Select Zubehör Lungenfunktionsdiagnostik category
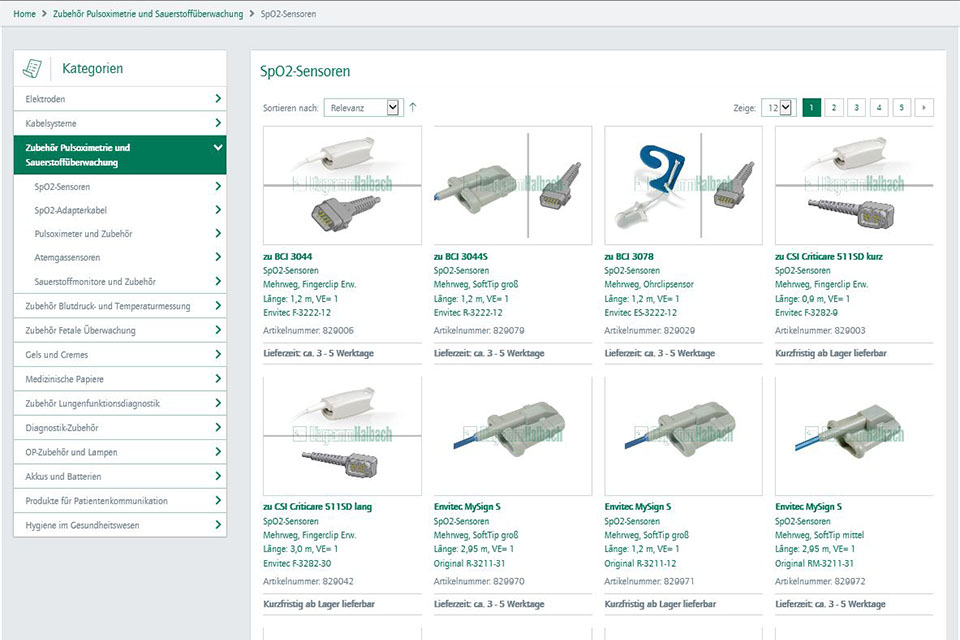 [x=120, y=404]
